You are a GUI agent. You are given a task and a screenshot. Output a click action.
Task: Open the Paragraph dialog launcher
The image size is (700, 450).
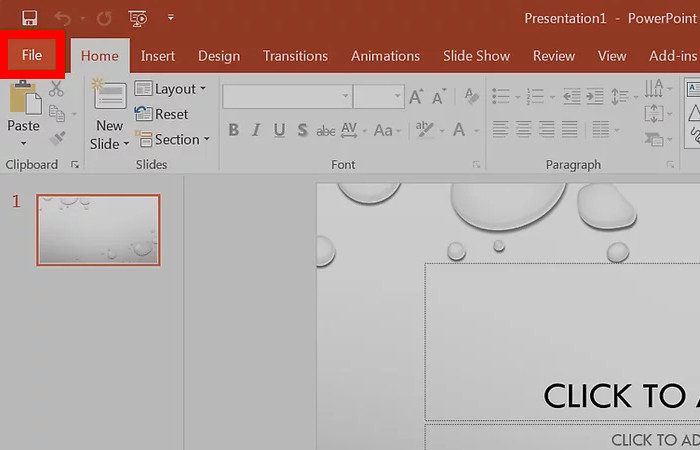[x=670, y=165]
